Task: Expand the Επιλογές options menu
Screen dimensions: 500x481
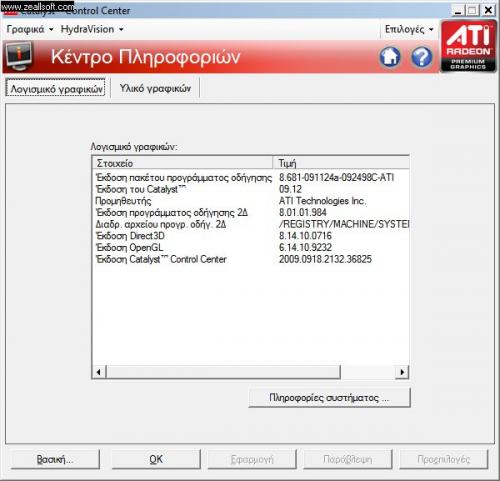Action: [x=409, y=29]
